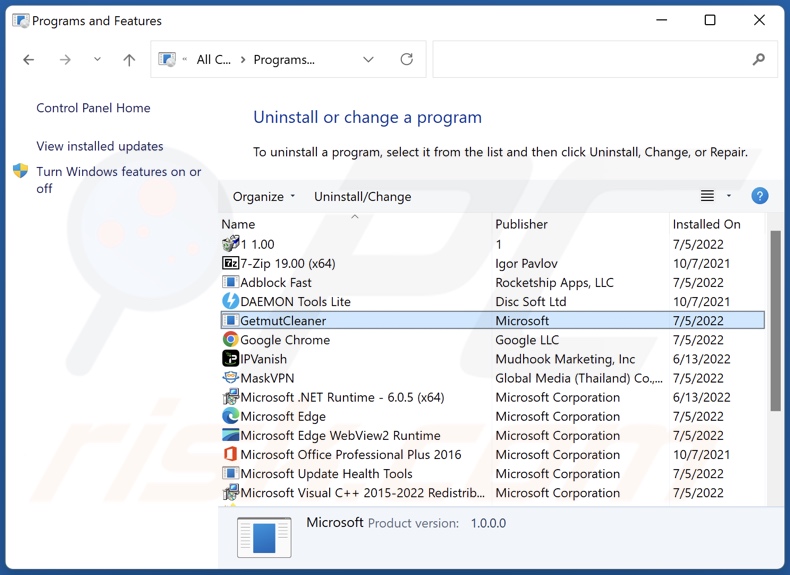Click the Microsoft Edge icon in list
Image resolution: width=790 pixels, height=575 pixels.
(x=230, y=416)
